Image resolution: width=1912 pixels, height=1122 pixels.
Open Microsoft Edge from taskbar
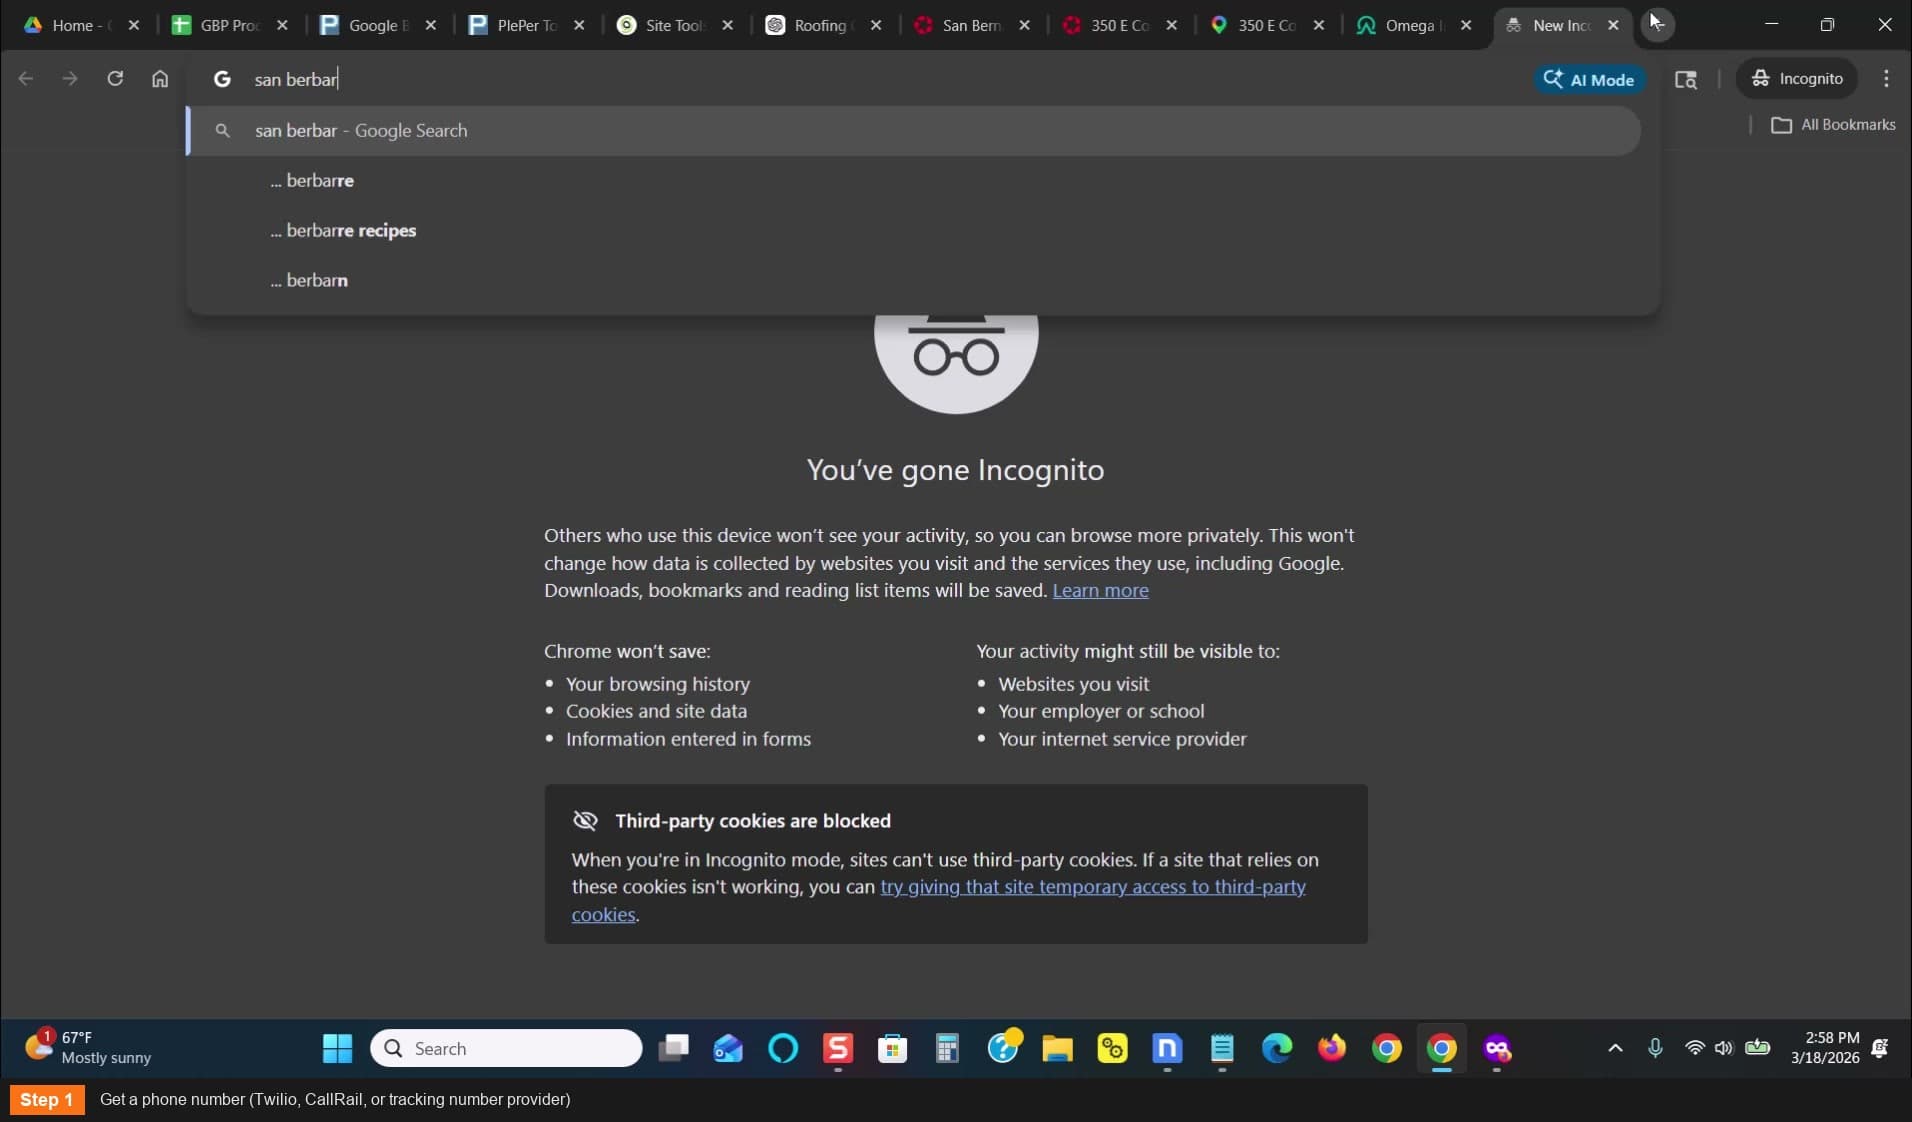[1277, 1048]
